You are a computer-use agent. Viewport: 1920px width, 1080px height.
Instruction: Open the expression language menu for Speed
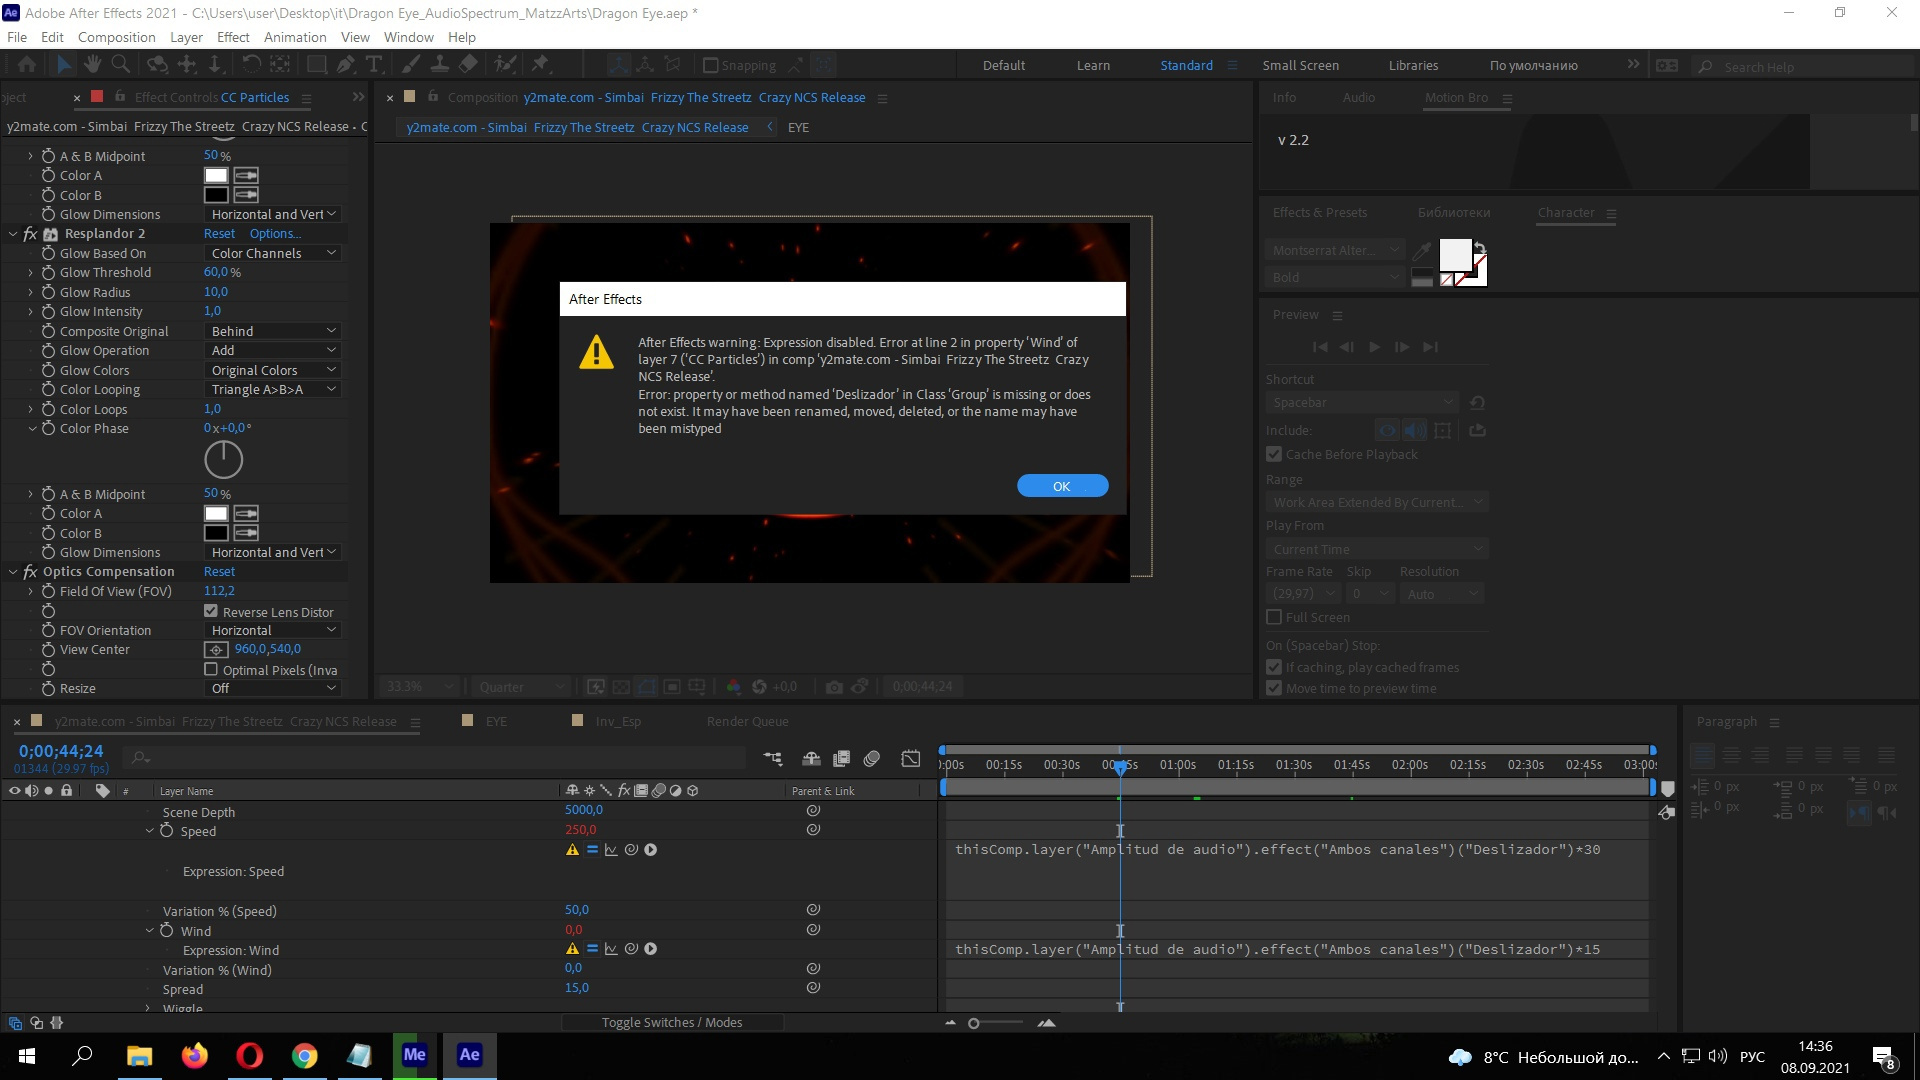(x=651, y=850)
